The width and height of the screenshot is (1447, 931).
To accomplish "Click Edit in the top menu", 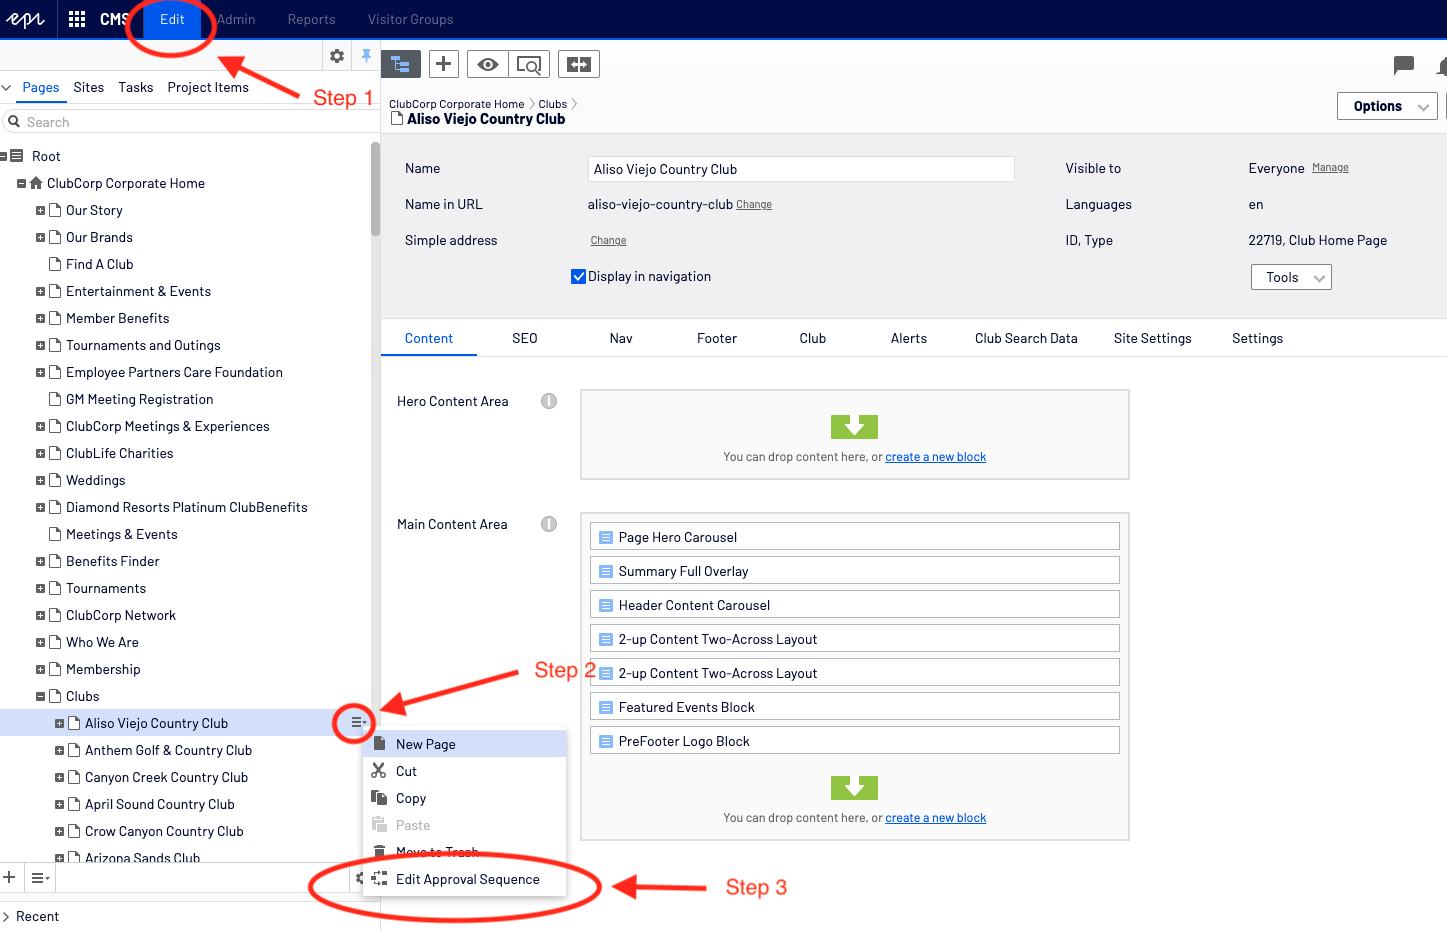I will (172, 19).
